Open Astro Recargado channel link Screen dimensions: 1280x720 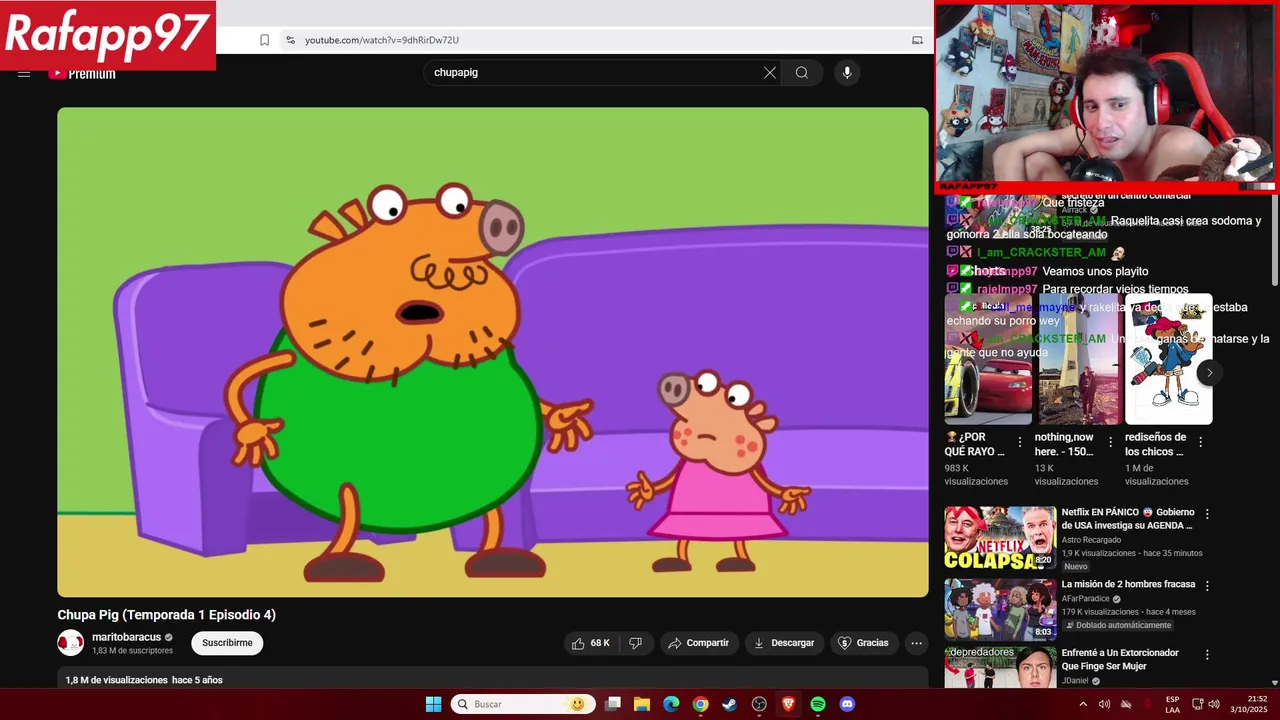(x=1089, y=540)
